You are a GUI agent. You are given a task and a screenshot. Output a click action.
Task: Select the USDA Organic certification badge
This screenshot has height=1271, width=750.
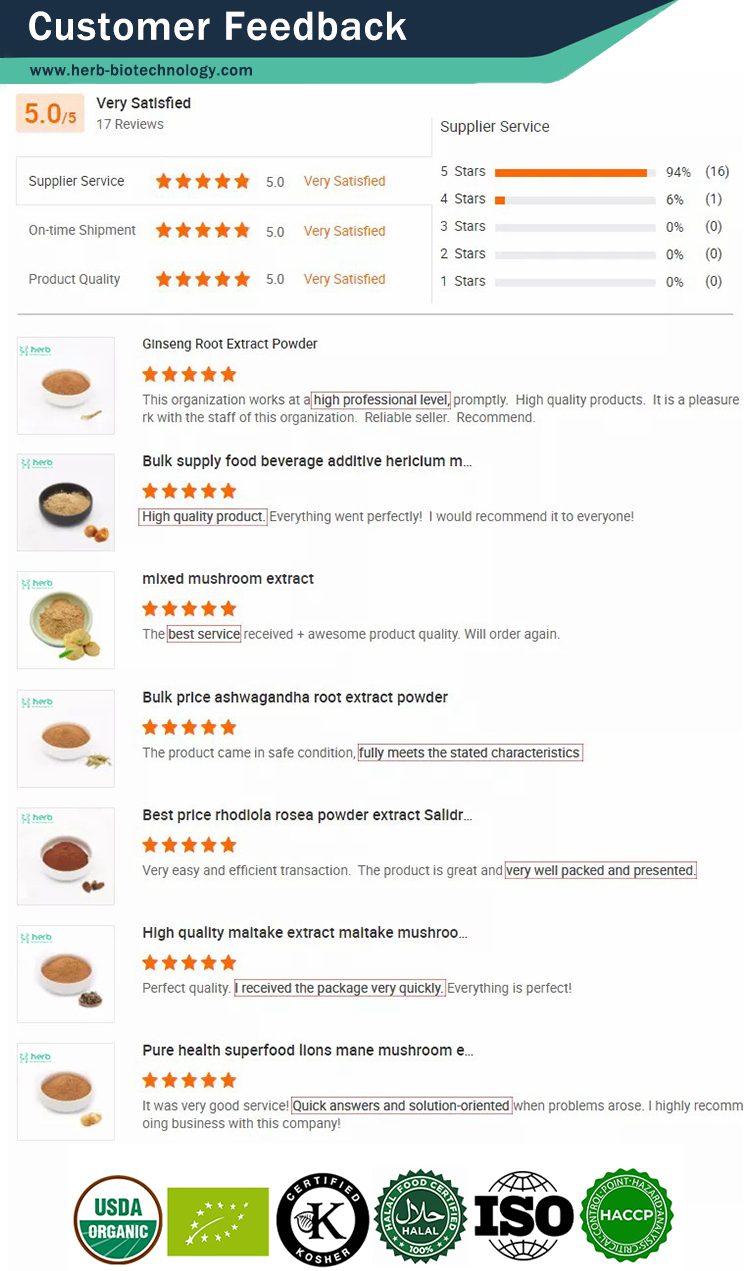(x=117, y=1220)
